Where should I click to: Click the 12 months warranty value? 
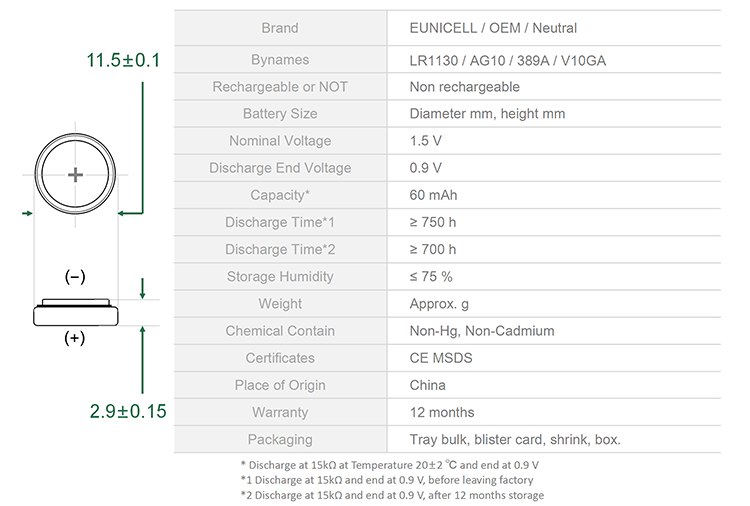pos(442,412)
